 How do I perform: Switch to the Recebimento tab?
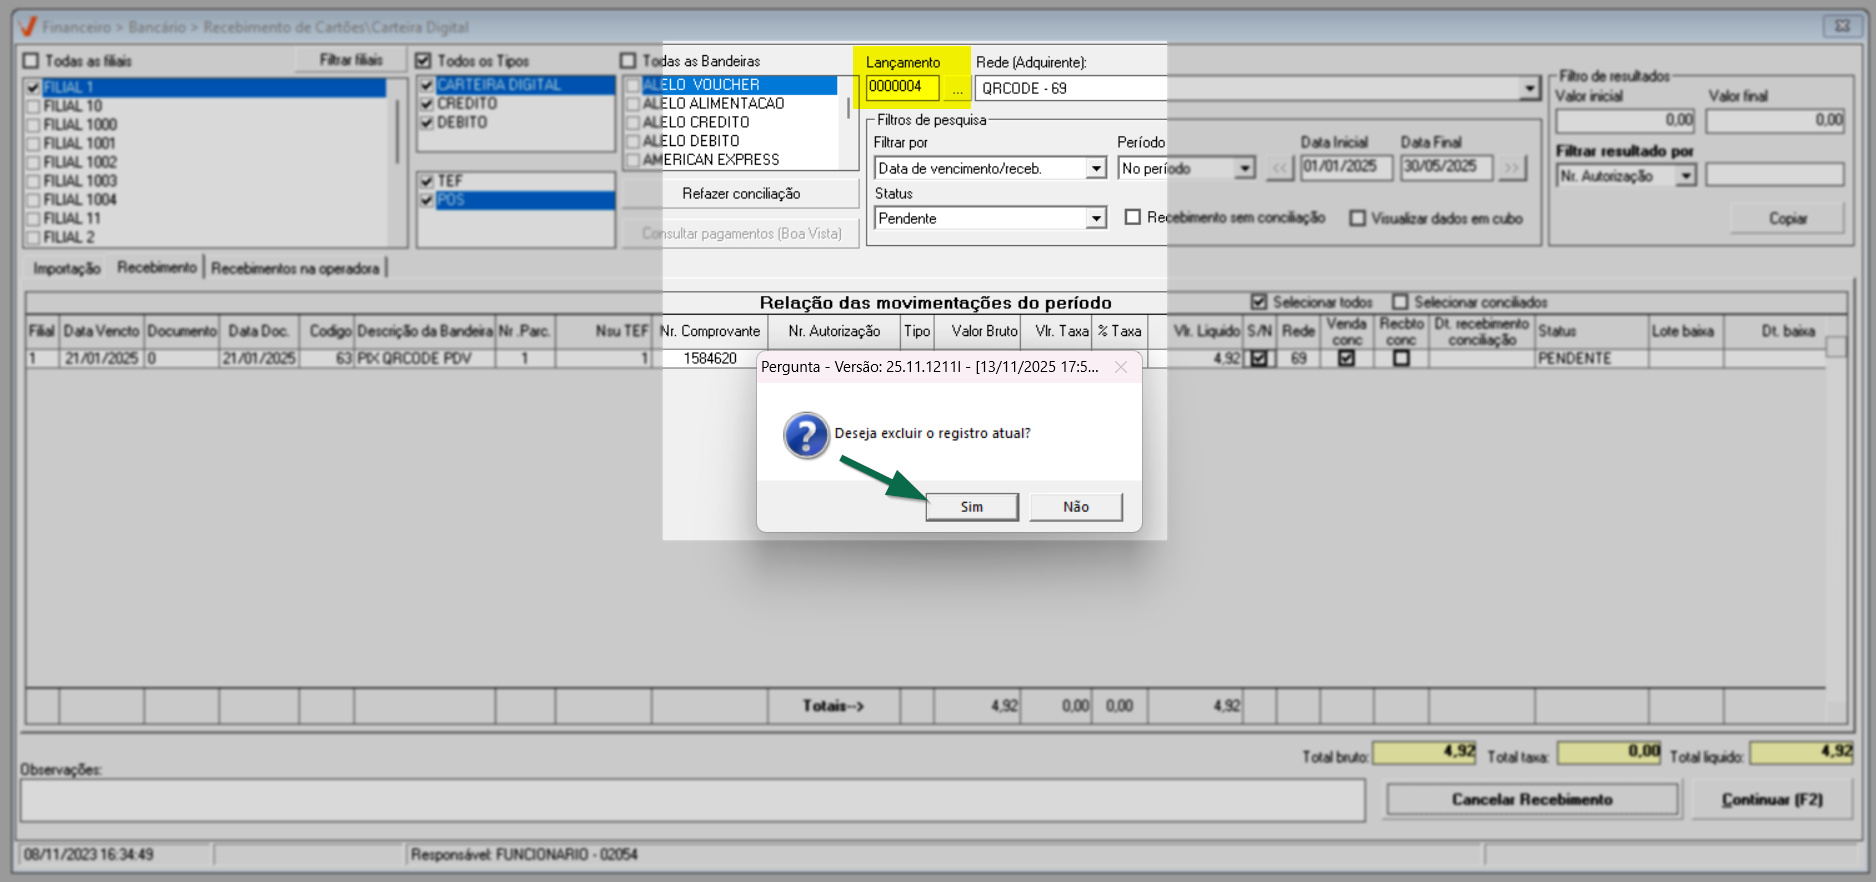click(x=157, y=267)
